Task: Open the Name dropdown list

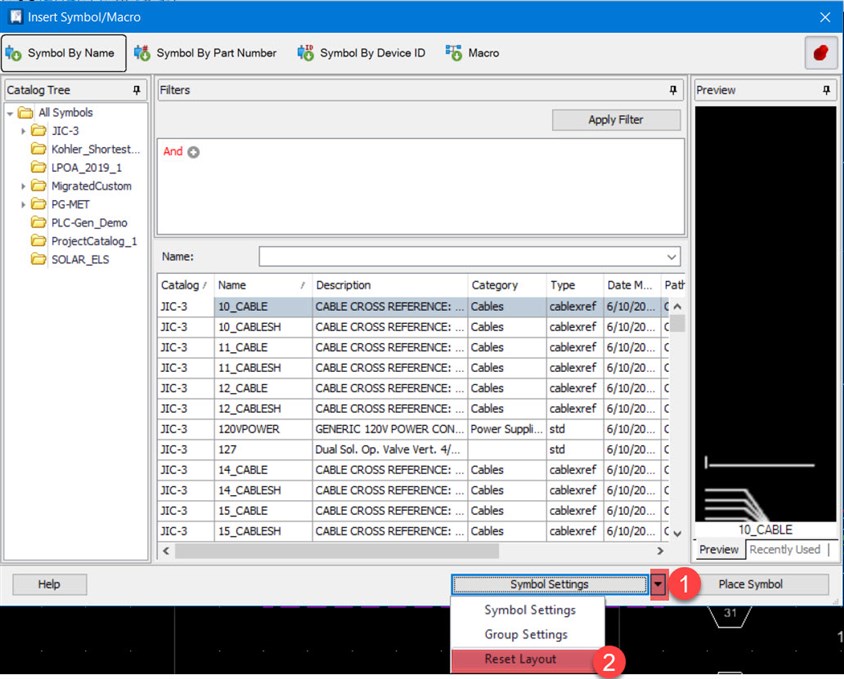Action: tap(672, 256)
